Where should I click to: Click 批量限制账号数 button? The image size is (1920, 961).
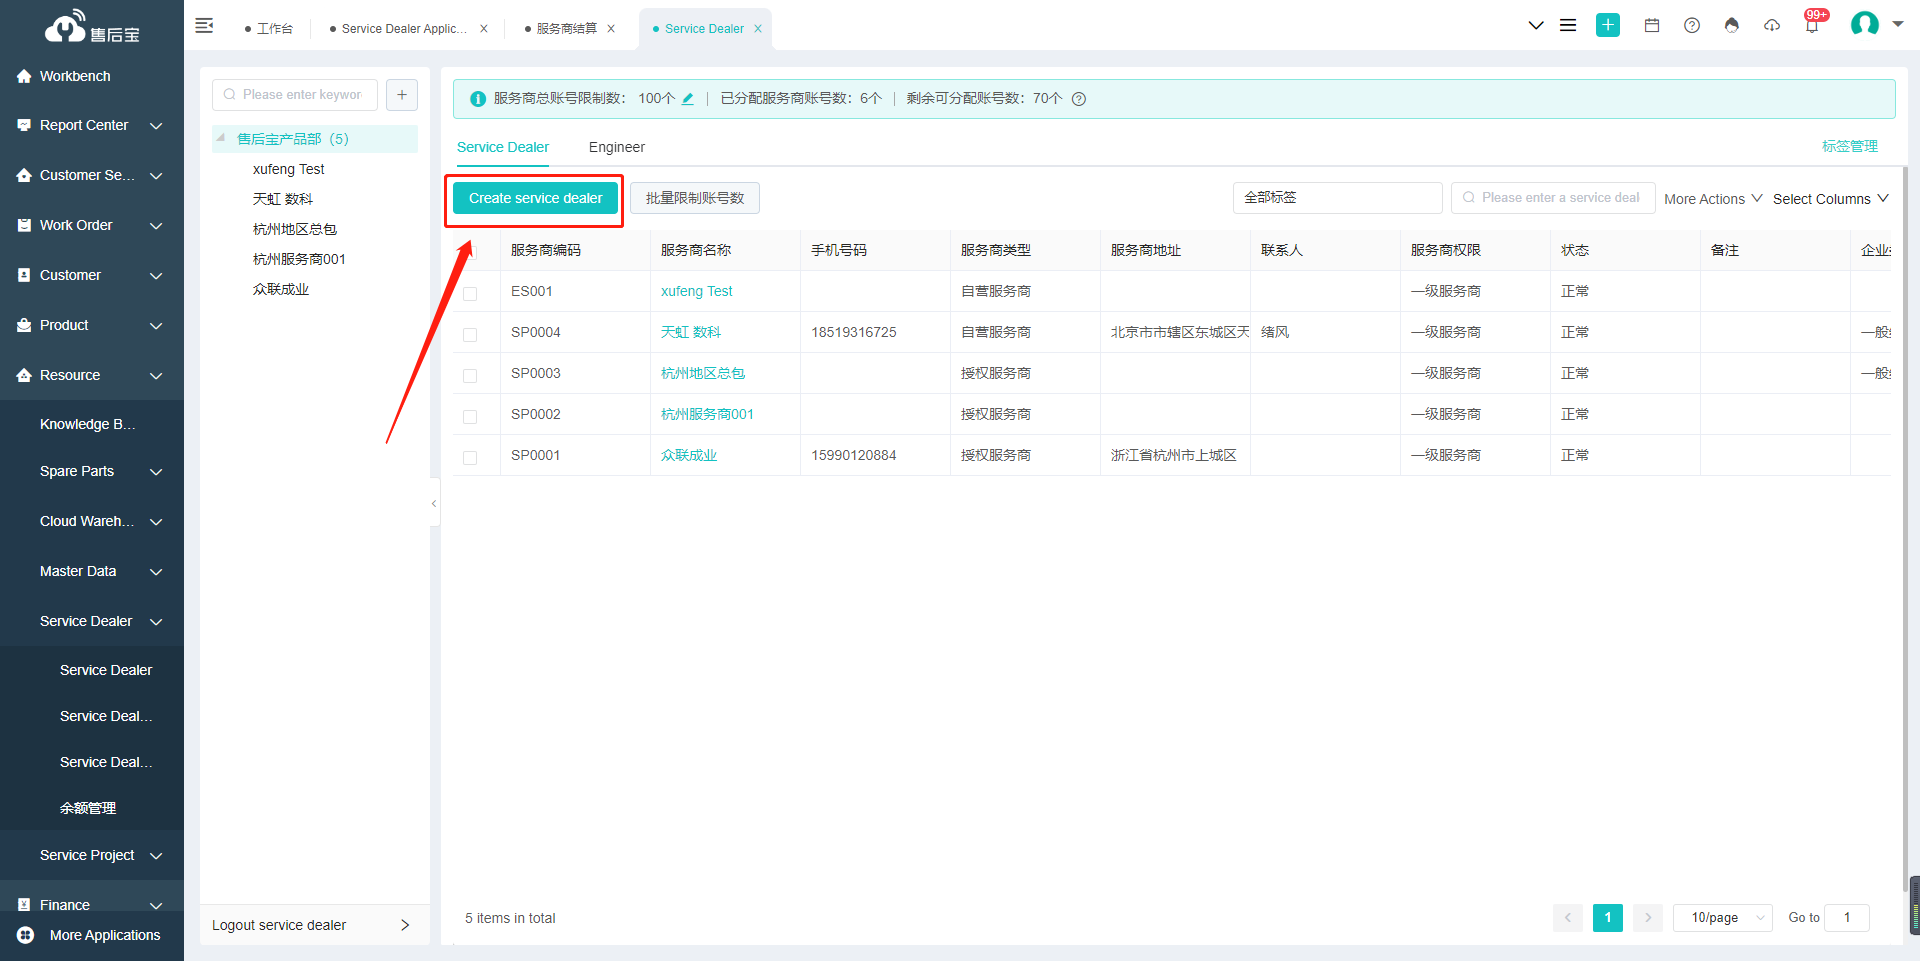tap(695, 198)
